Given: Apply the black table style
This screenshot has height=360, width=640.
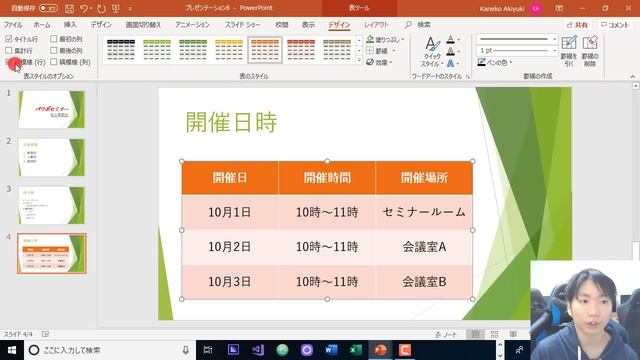Looking at the screenshot, I should 121,50.
